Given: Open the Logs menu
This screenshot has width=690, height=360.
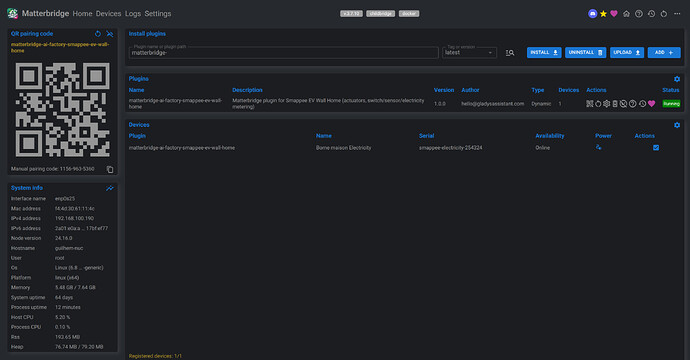Looking at the screenshot, I should point(133,14).
